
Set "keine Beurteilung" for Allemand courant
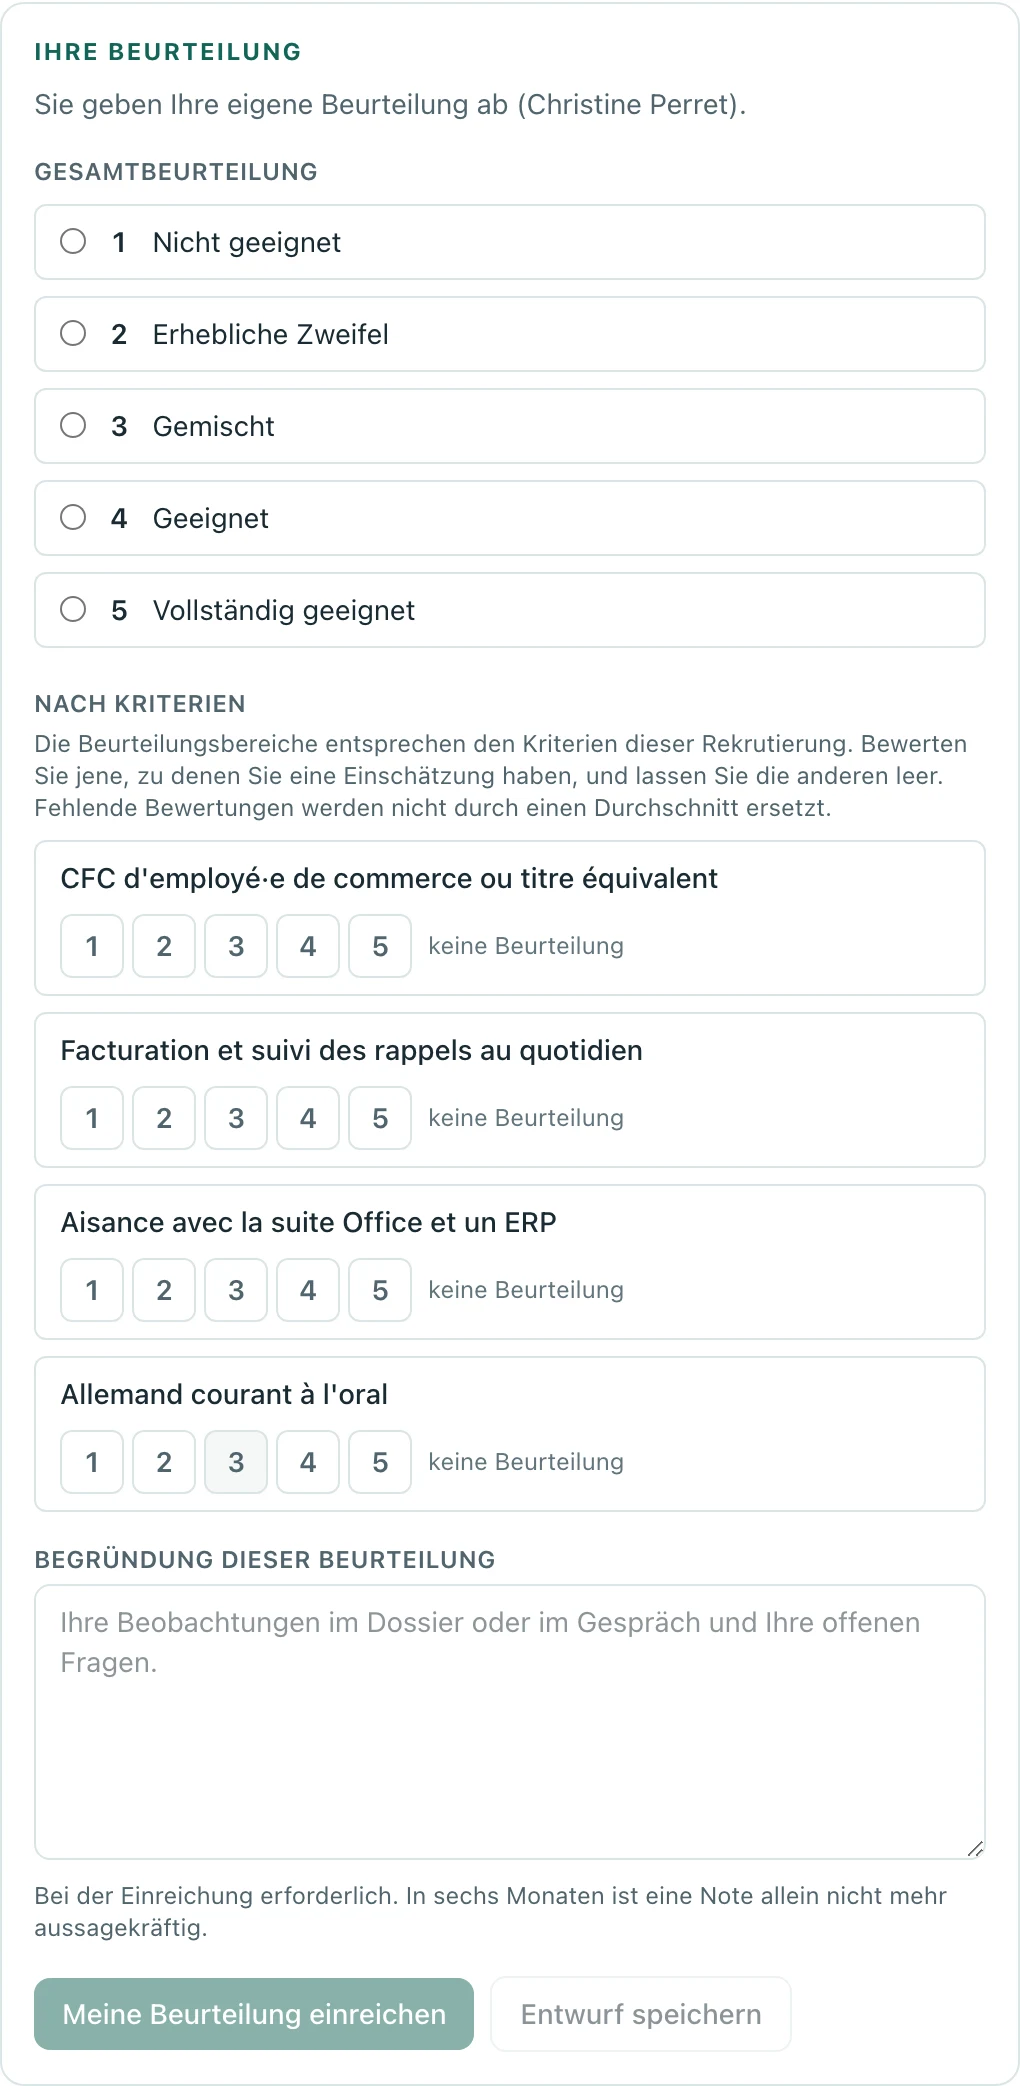(x=526, y=1462)
